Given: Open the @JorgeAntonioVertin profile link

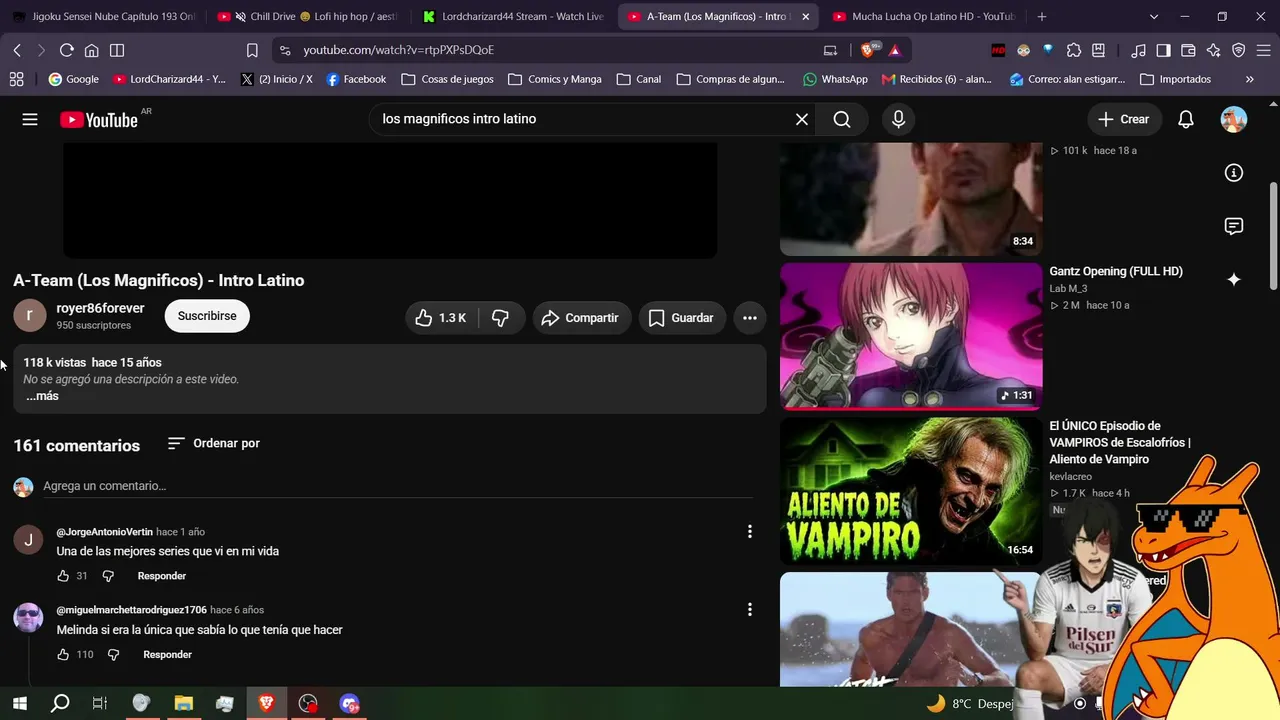Looking at the screenshot, I should pos(105,532).
